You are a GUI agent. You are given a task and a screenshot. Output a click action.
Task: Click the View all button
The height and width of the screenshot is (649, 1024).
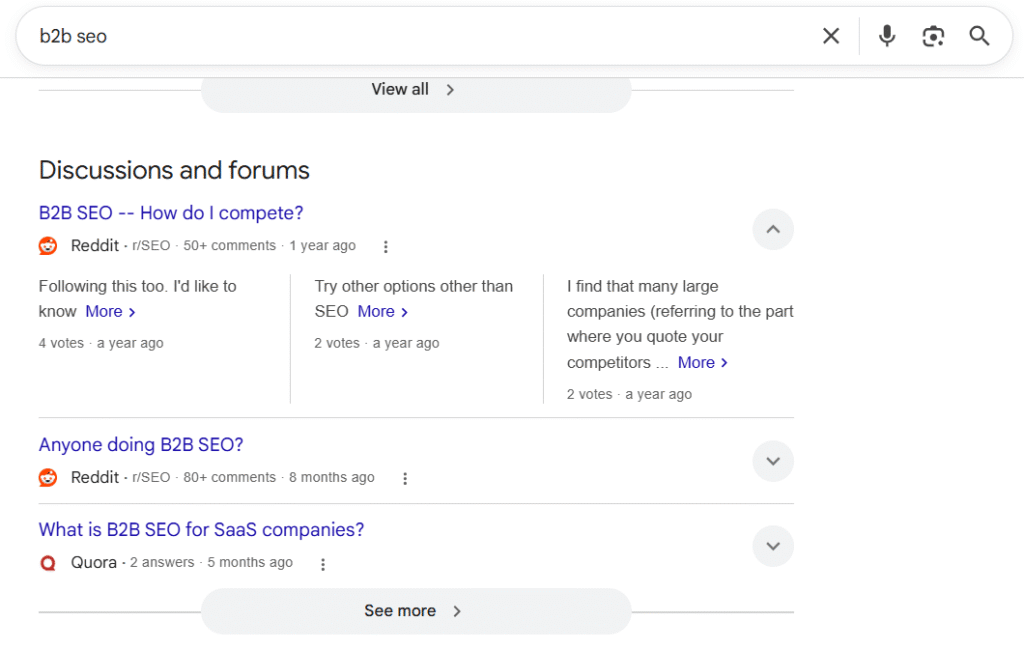tap(416, 89)
